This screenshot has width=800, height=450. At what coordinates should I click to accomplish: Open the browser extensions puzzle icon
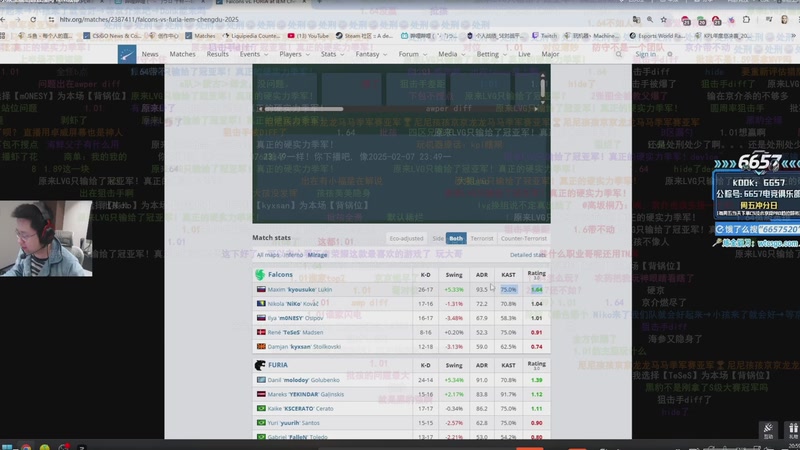point(746,19)
